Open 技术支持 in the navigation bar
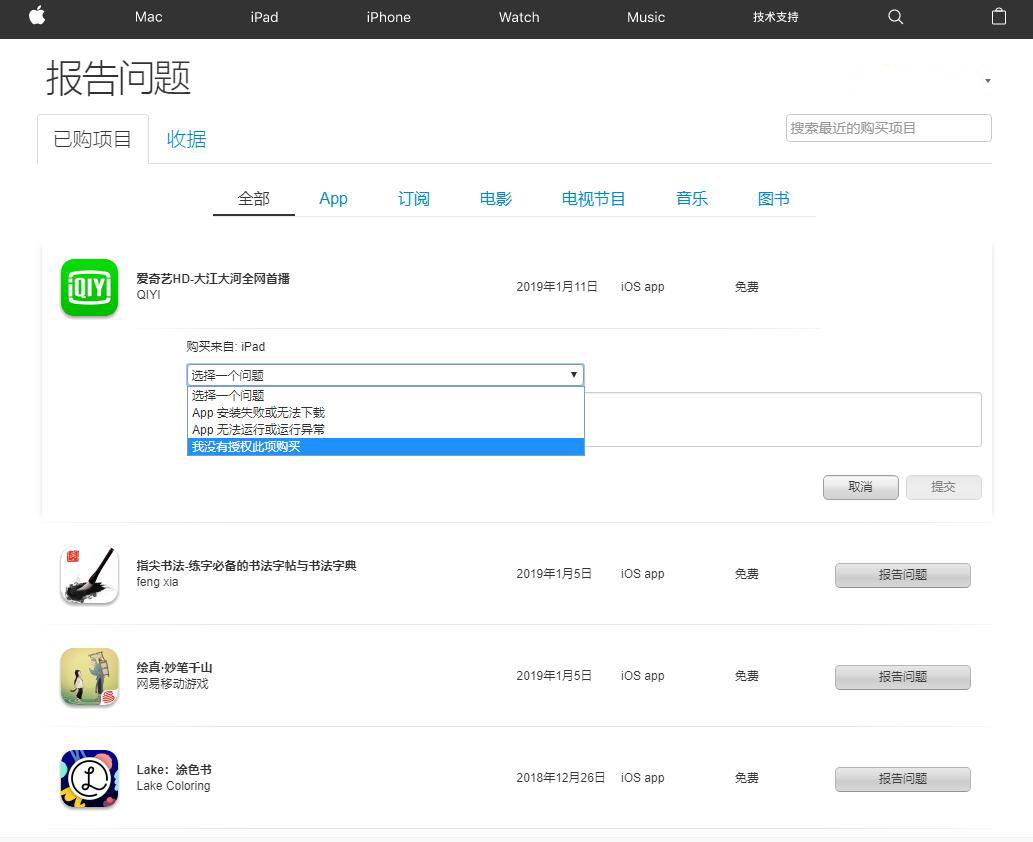Viewport: 1033px width, 842px height. point(774,17)
